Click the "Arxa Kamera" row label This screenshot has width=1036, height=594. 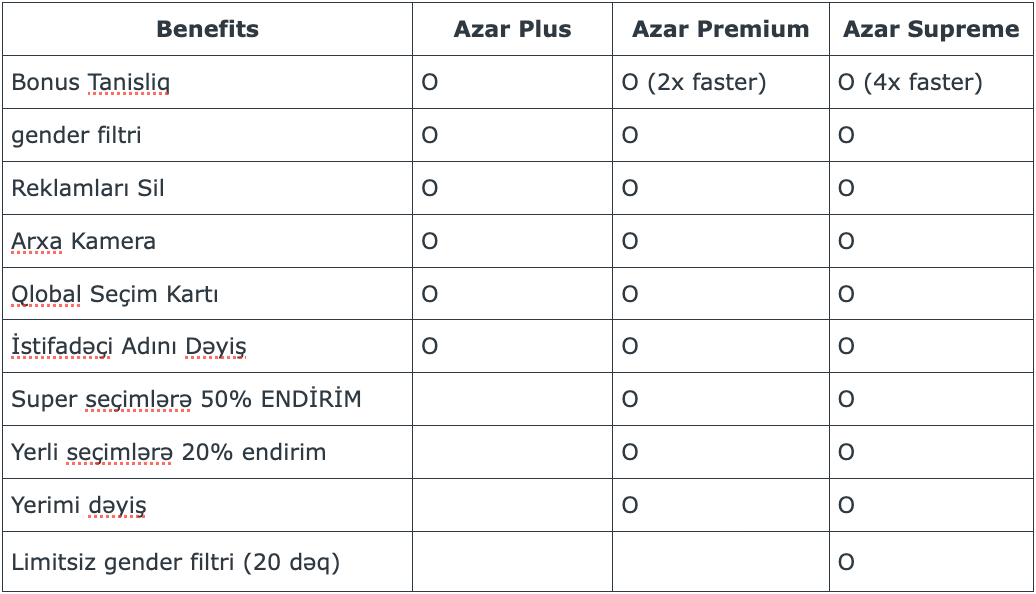pyautogui.click(x=84, y=241)
